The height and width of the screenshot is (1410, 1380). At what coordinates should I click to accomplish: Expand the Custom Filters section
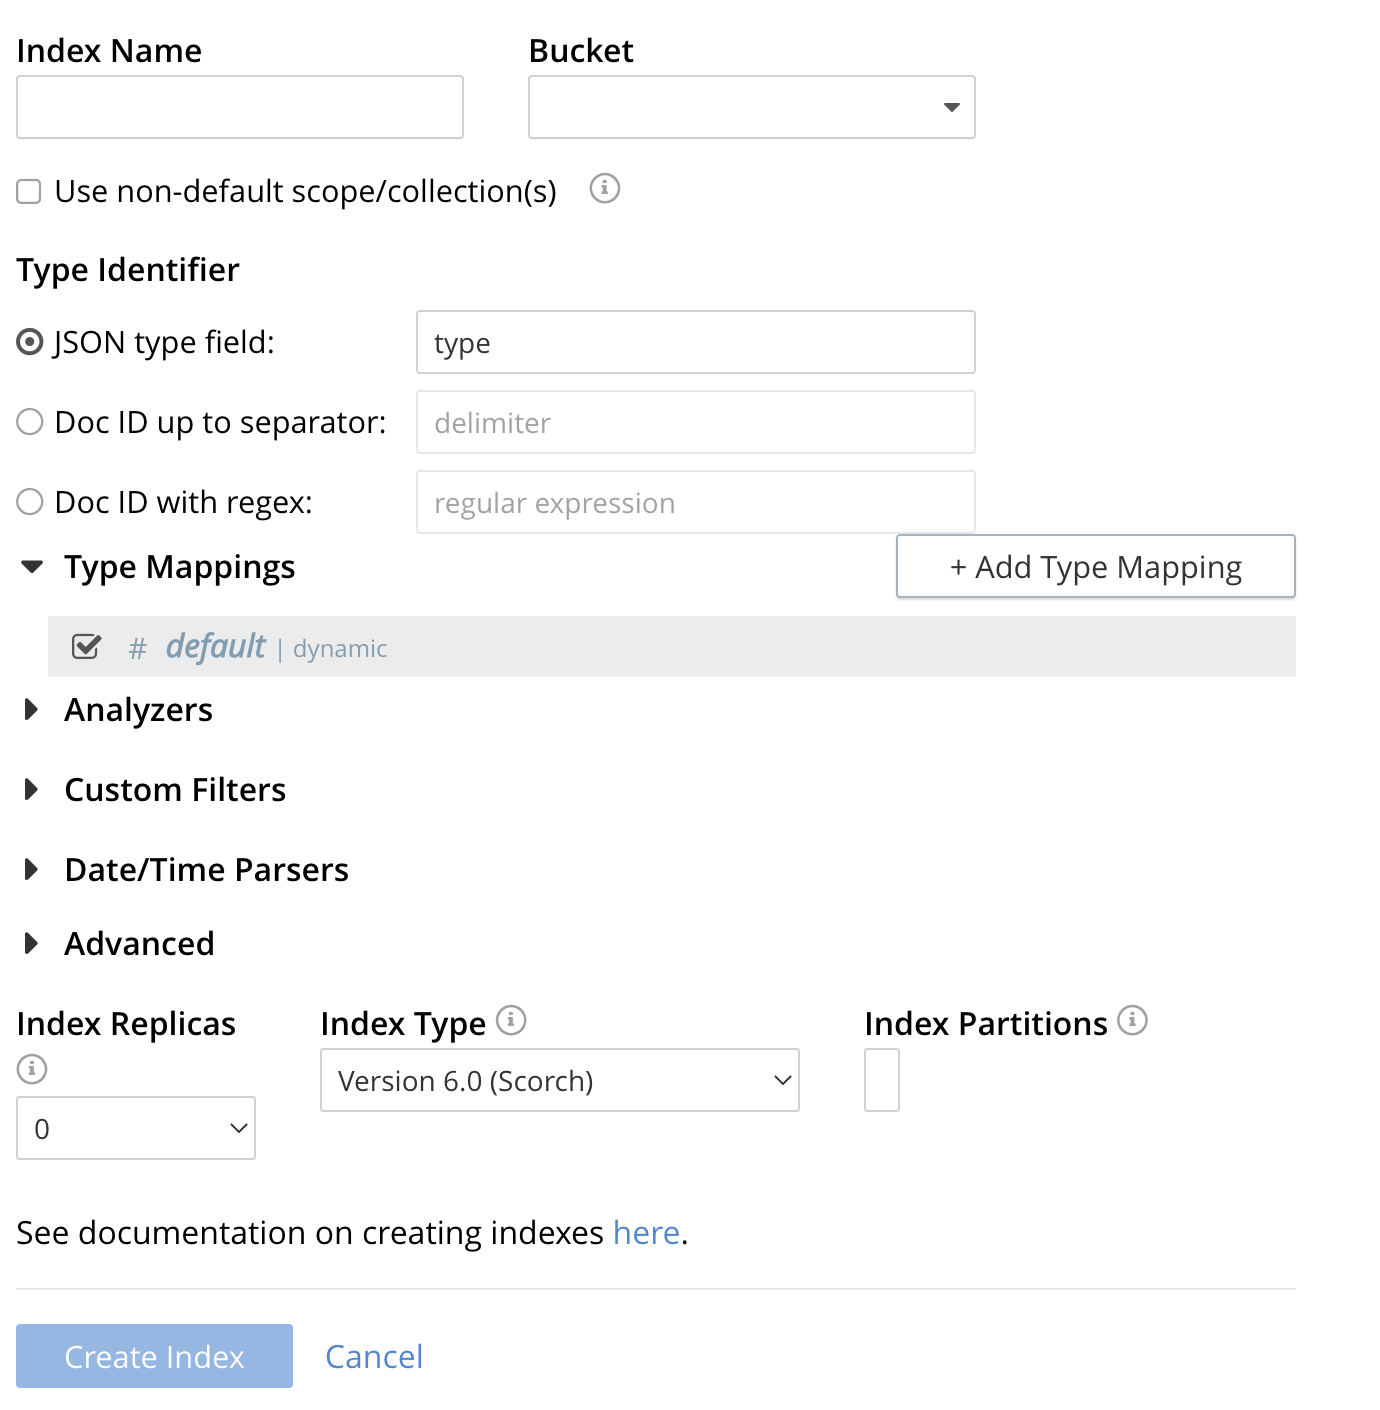point(32,790)
